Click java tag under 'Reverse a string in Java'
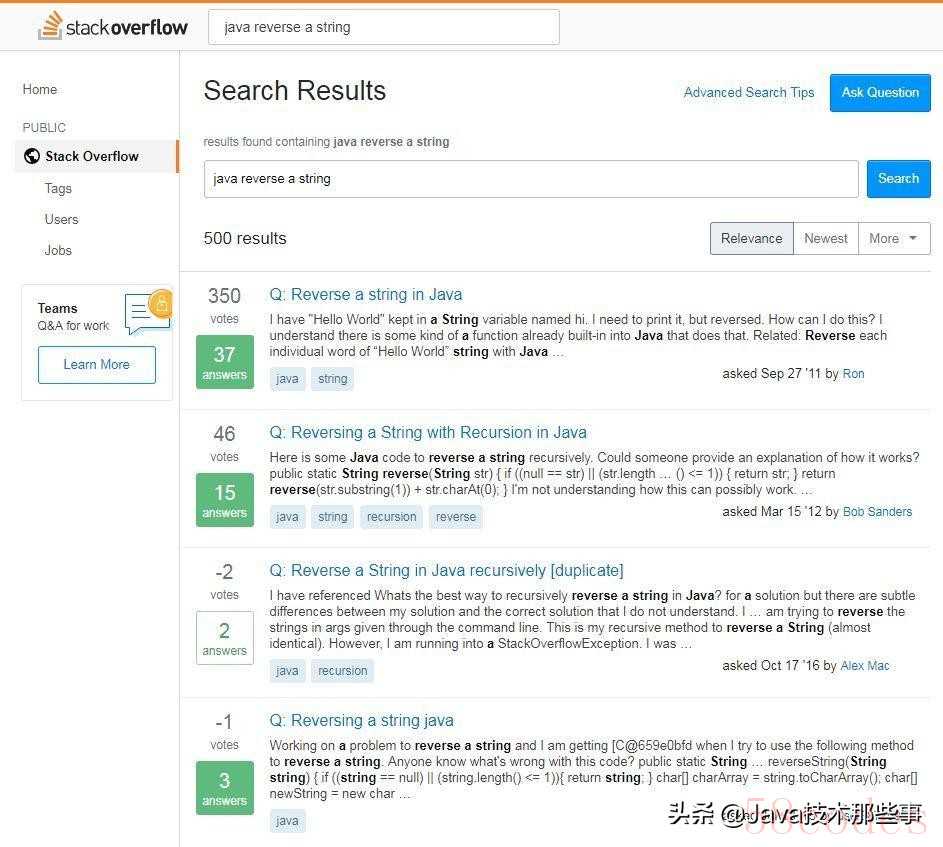 [287, 379]
